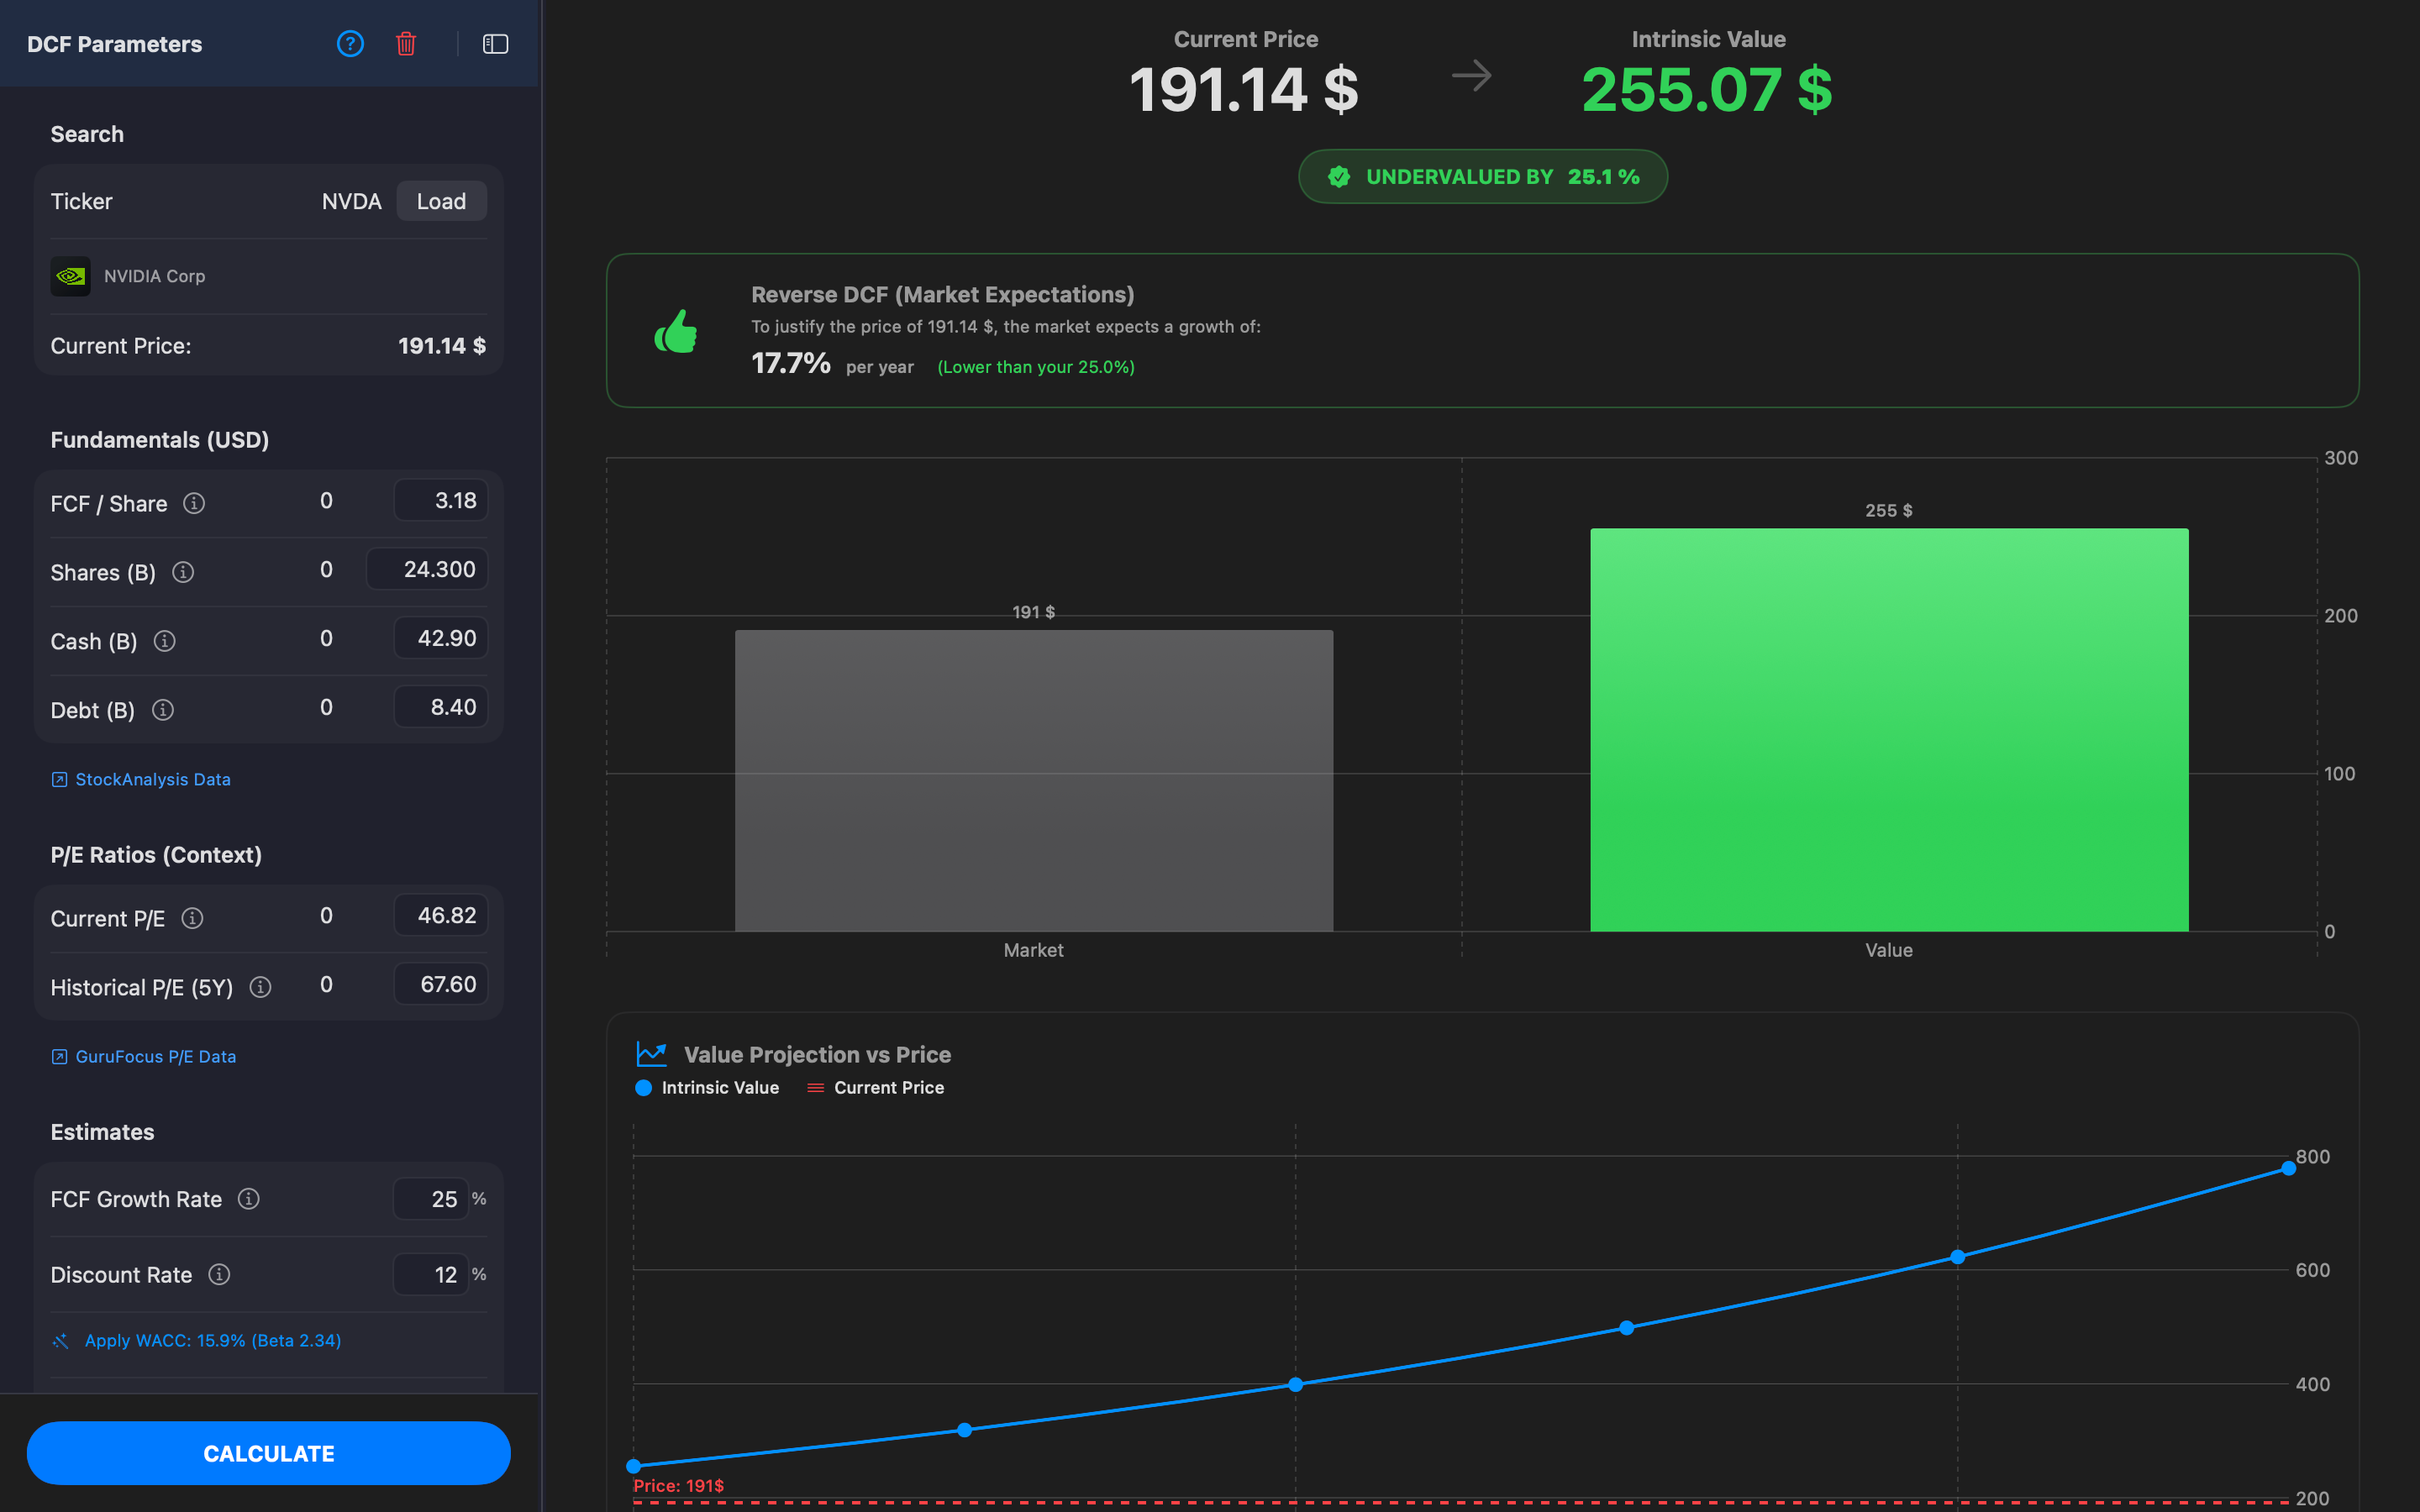Open the FCF / Share info tooltip
This screenshot has width=2420, height=1512.
[194, 503]
